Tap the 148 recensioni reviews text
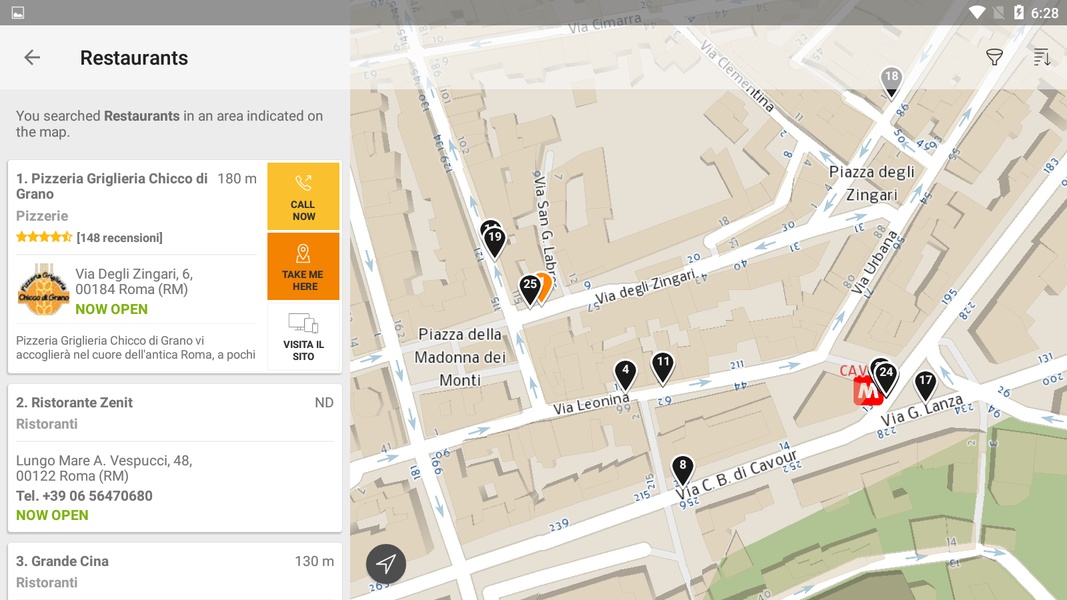Viewport: 1067px width, 600px height. click(120, 237)
